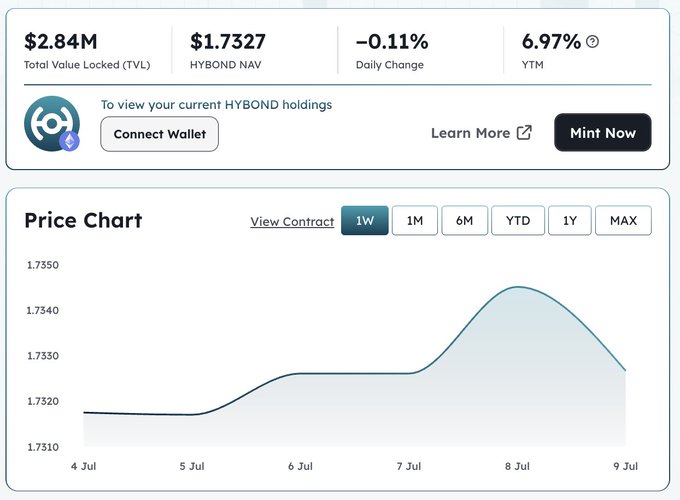This screenshot has height=500, width=680.
Task: Click the Mint Now button
Action: click(603, 133)
